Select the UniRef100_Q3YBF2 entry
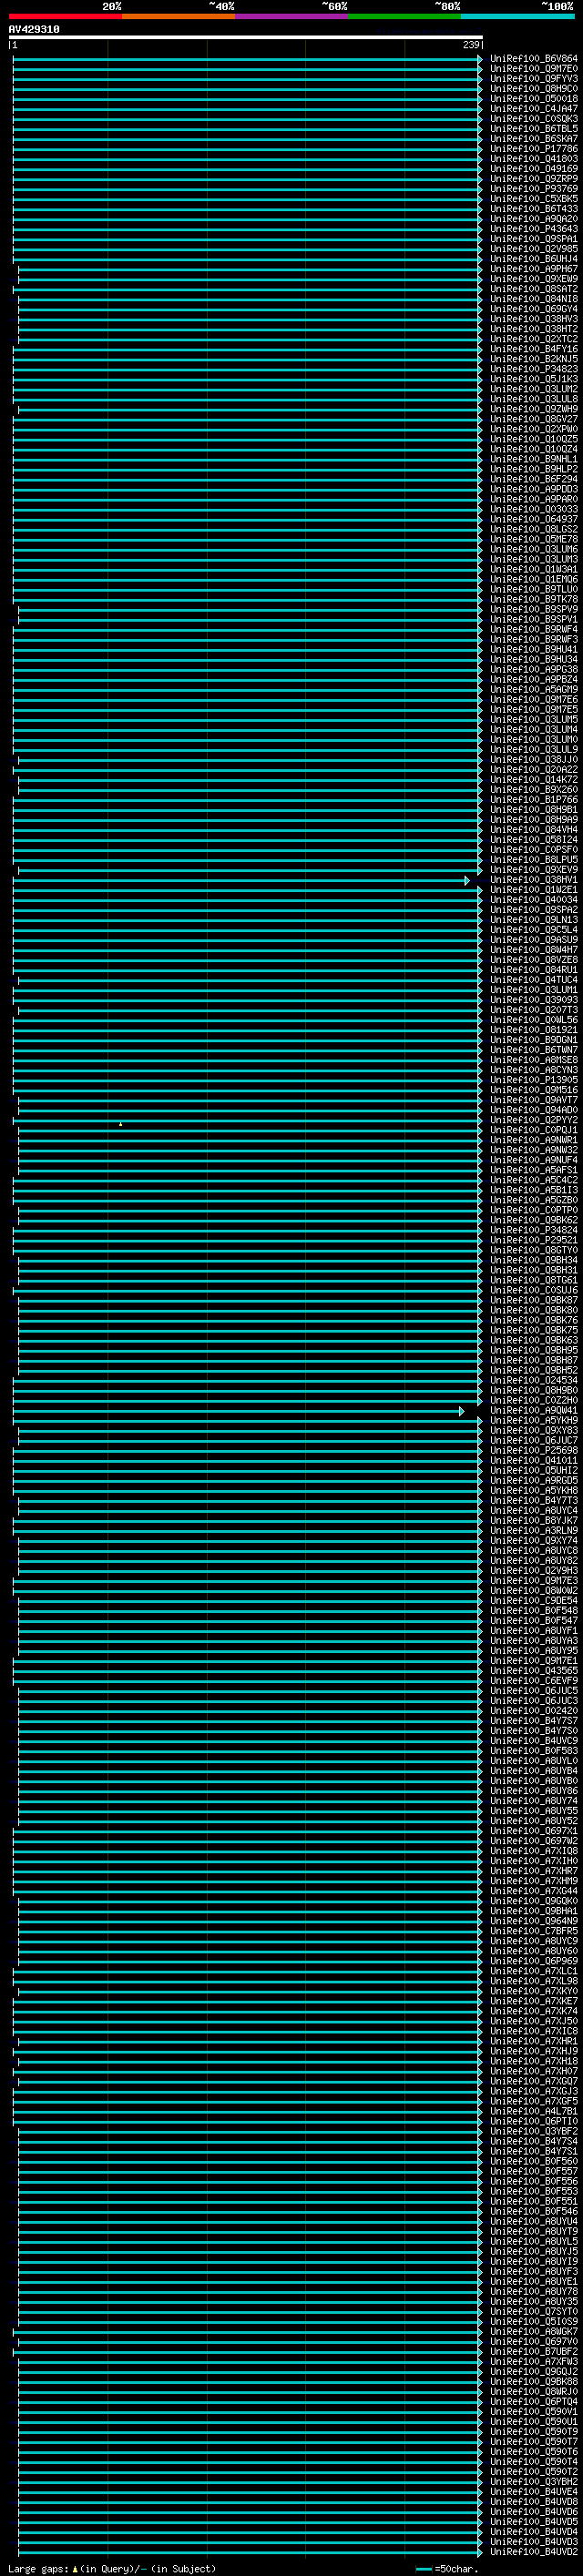This screenshot has height=2576, width=583. (534, 2131)
